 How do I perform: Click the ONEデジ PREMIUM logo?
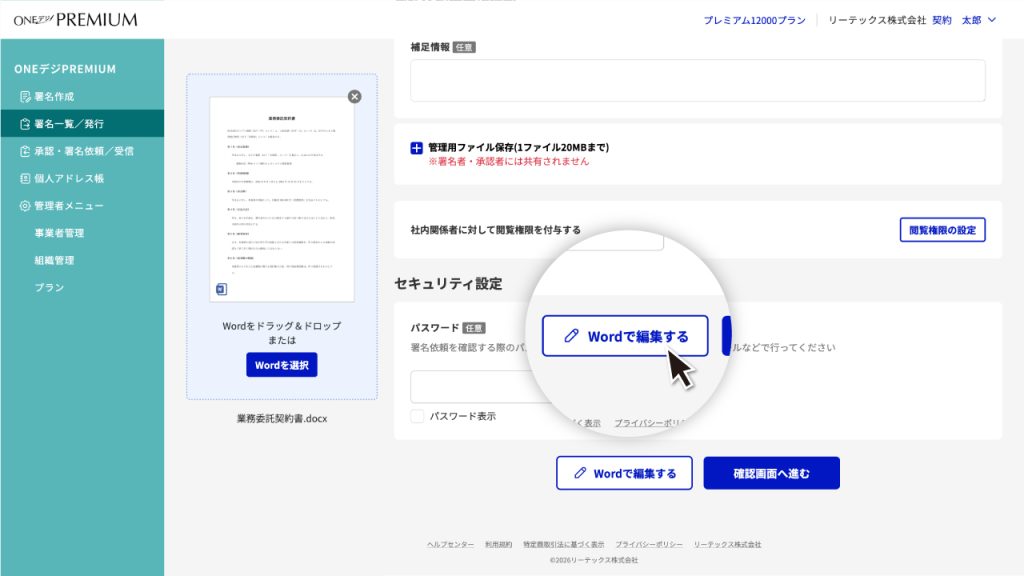[x=76, y=20]
